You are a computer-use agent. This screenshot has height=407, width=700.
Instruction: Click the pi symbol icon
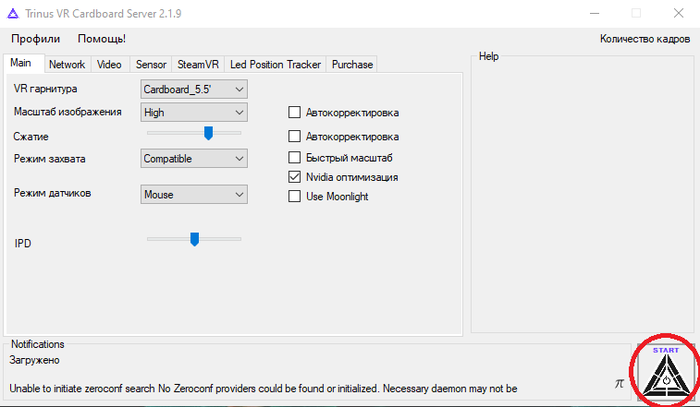[619, 383]
